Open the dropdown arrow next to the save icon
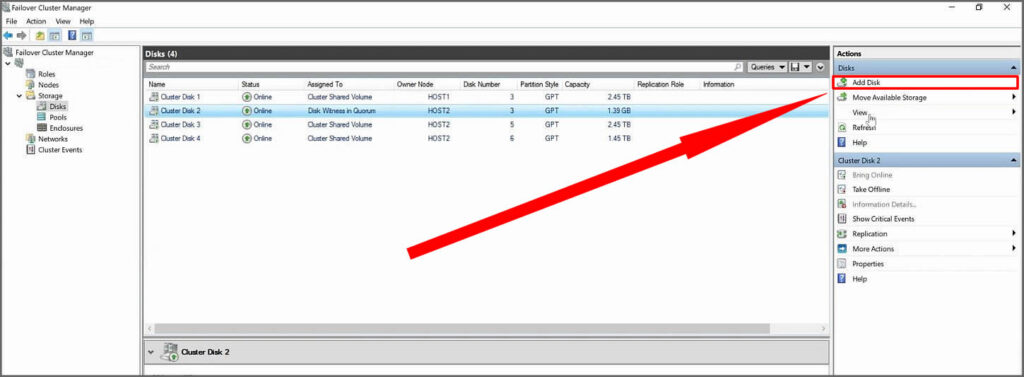Viewport: 1024px width, 377px height. (807, 67)
